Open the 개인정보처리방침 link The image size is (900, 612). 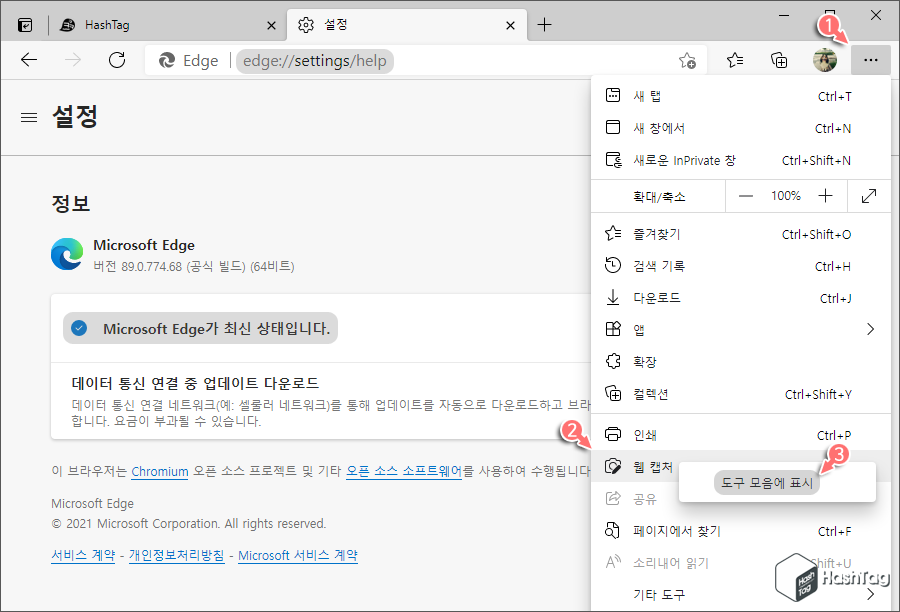[x=177, y=555]
